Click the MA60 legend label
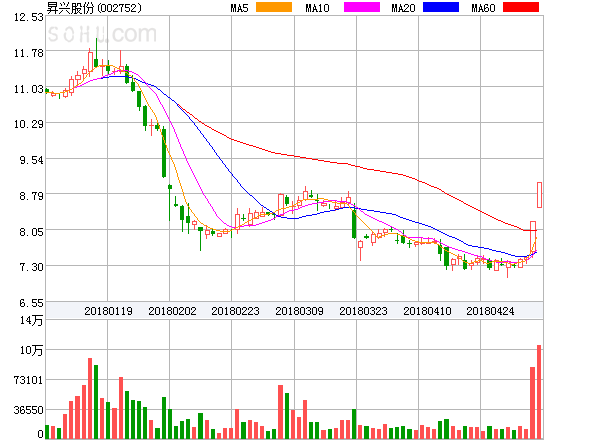 (x=483, y=8)
